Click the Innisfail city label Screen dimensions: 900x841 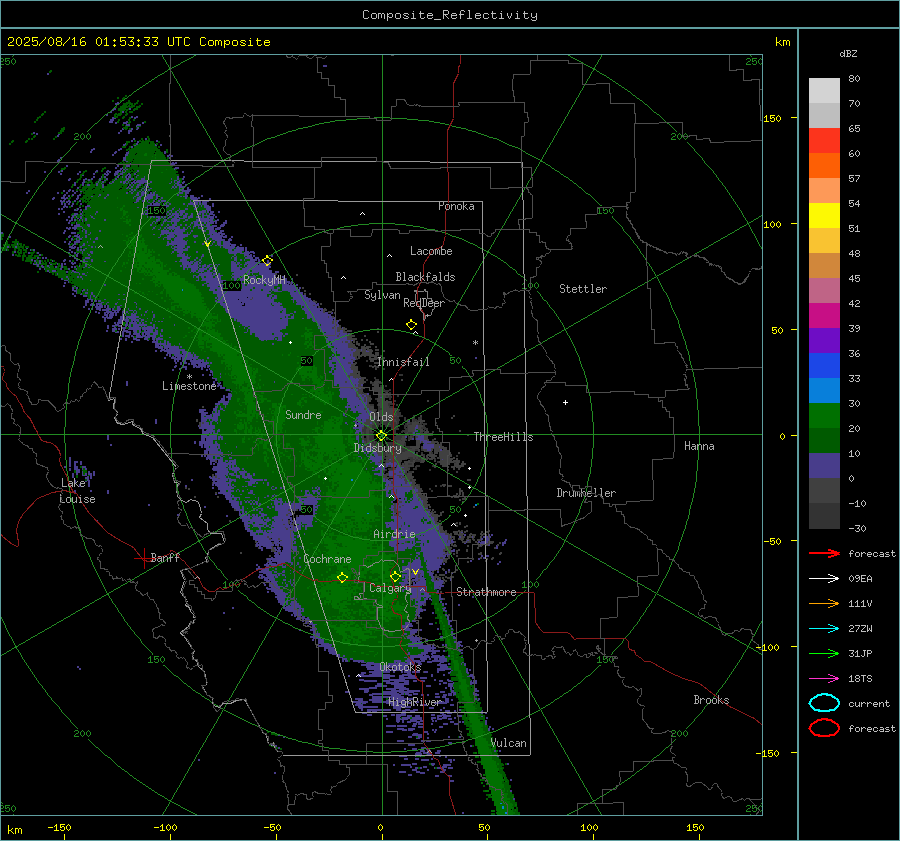point(403,362)
